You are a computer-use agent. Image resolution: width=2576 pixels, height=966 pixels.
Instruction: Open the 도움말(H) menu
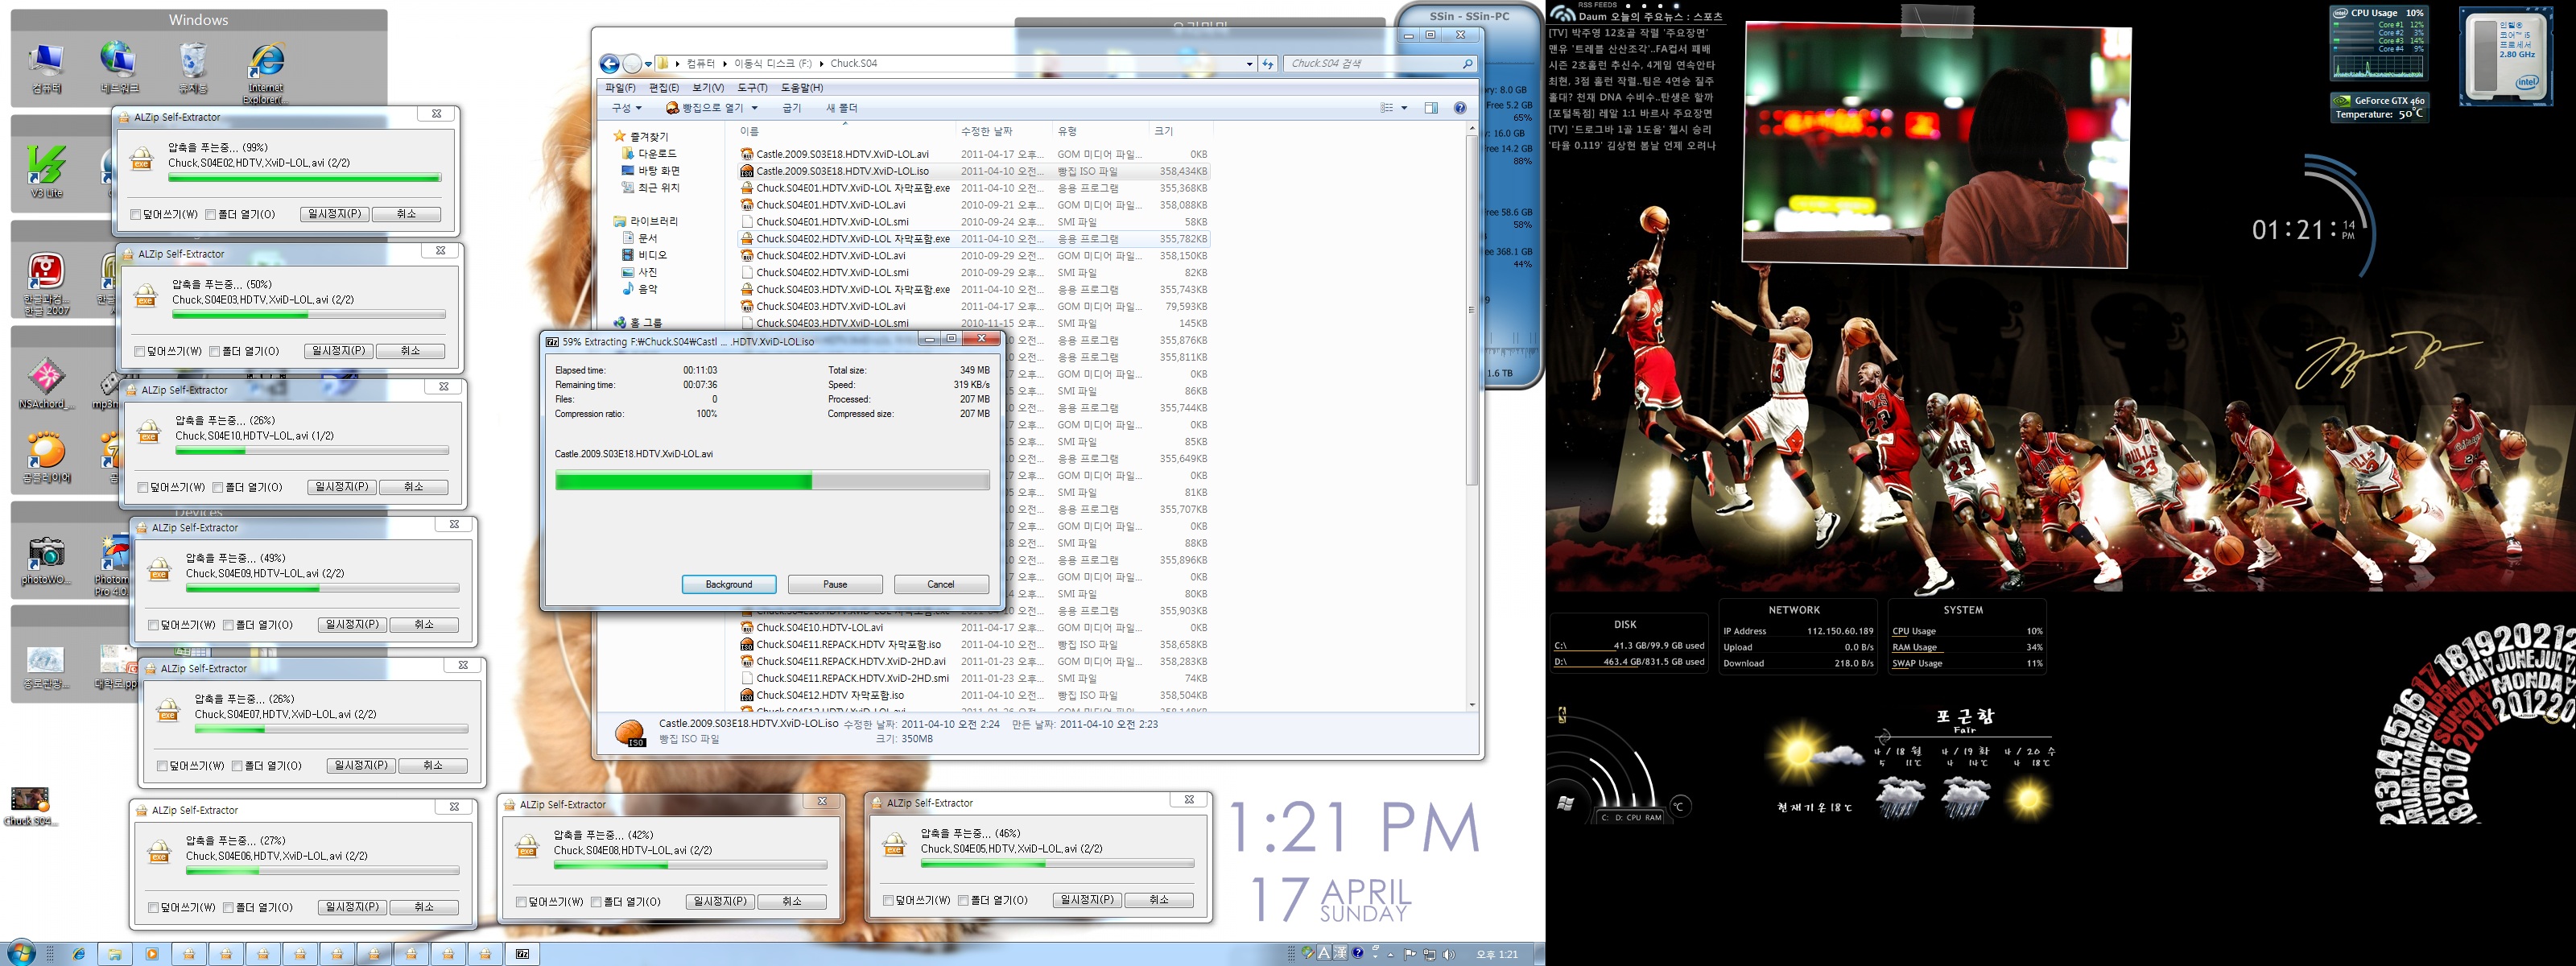click(x=802, y=88)
